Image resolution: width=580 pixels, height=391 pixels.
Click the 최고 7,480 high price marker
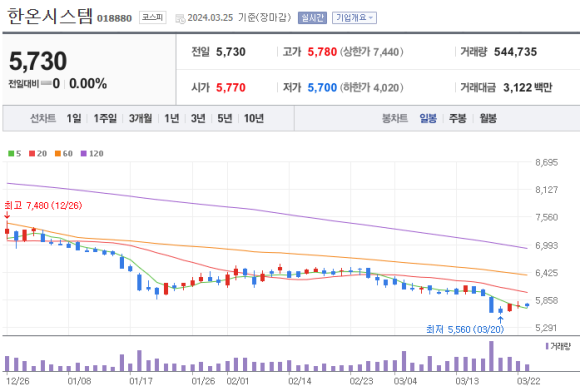coord(43,205)
